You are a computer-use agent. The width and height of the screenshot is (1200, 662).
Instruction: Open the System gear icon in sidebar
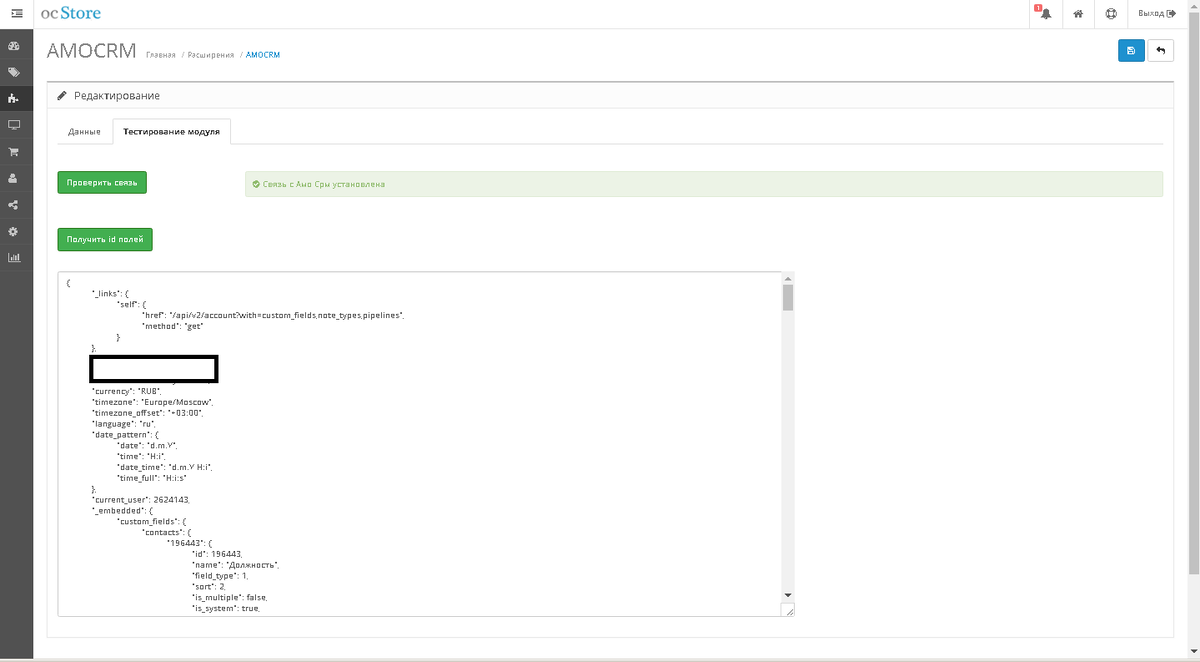pyautogui.click(x=14, y=231)
